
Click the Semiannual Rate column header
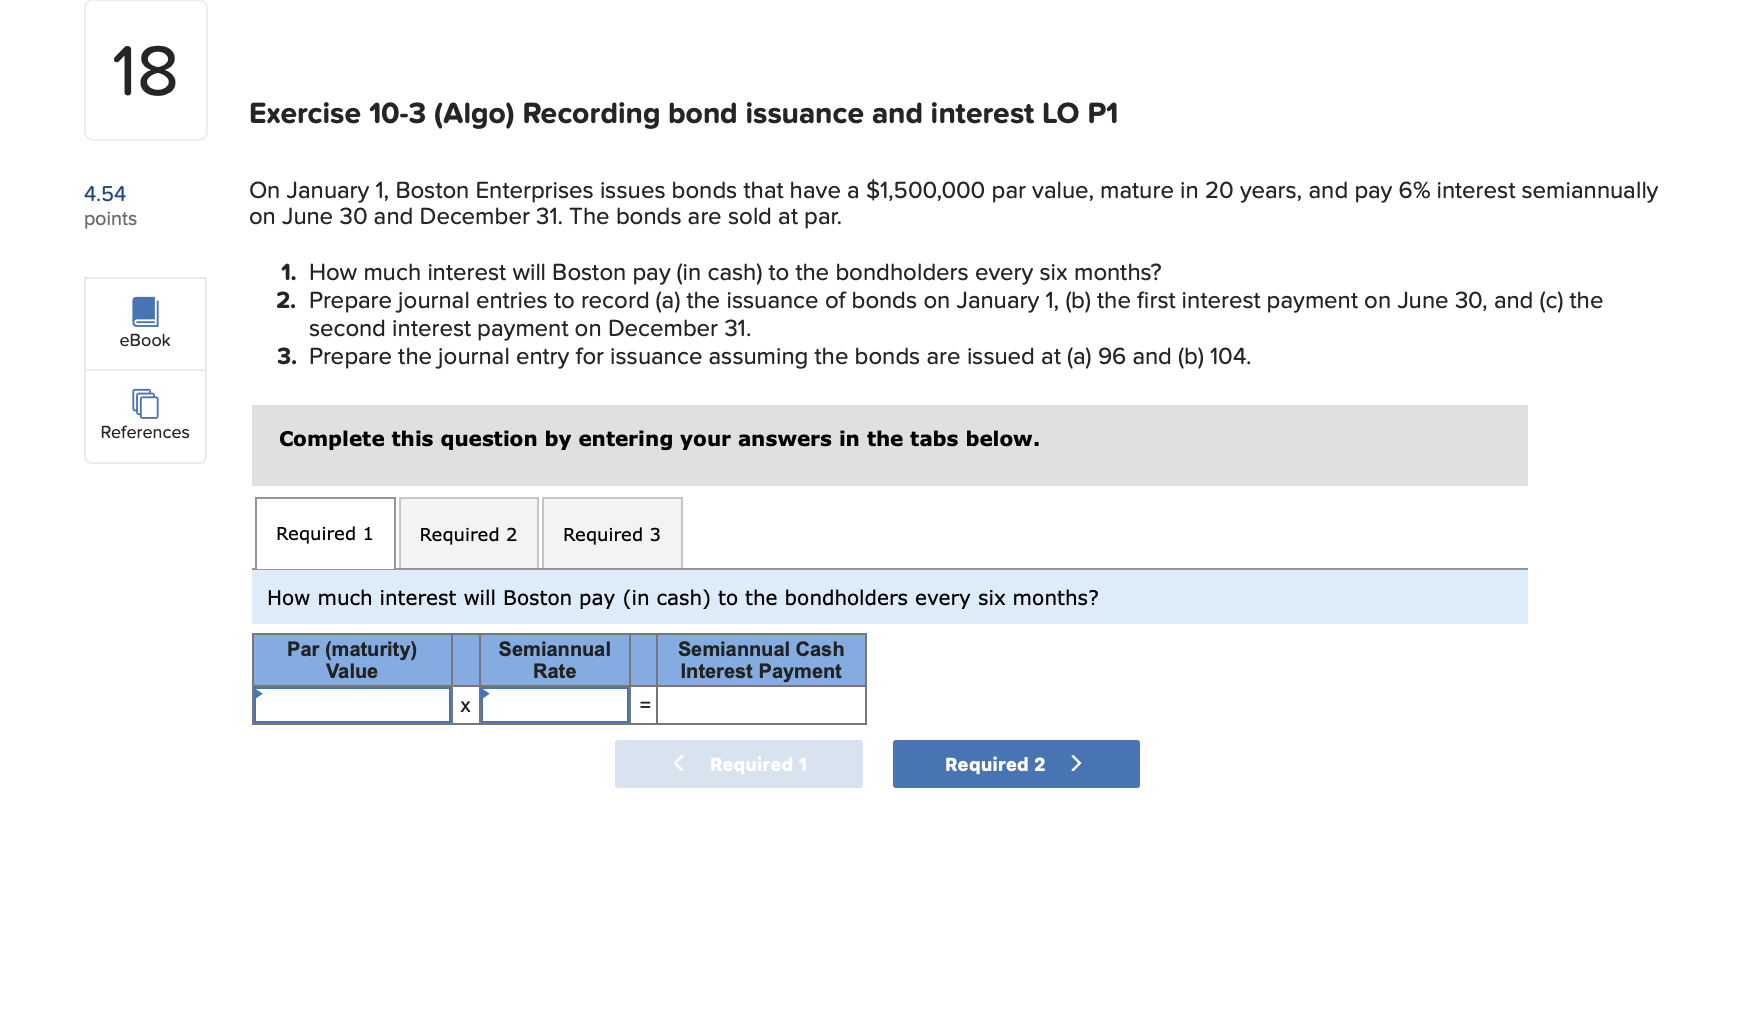(554, 660)
